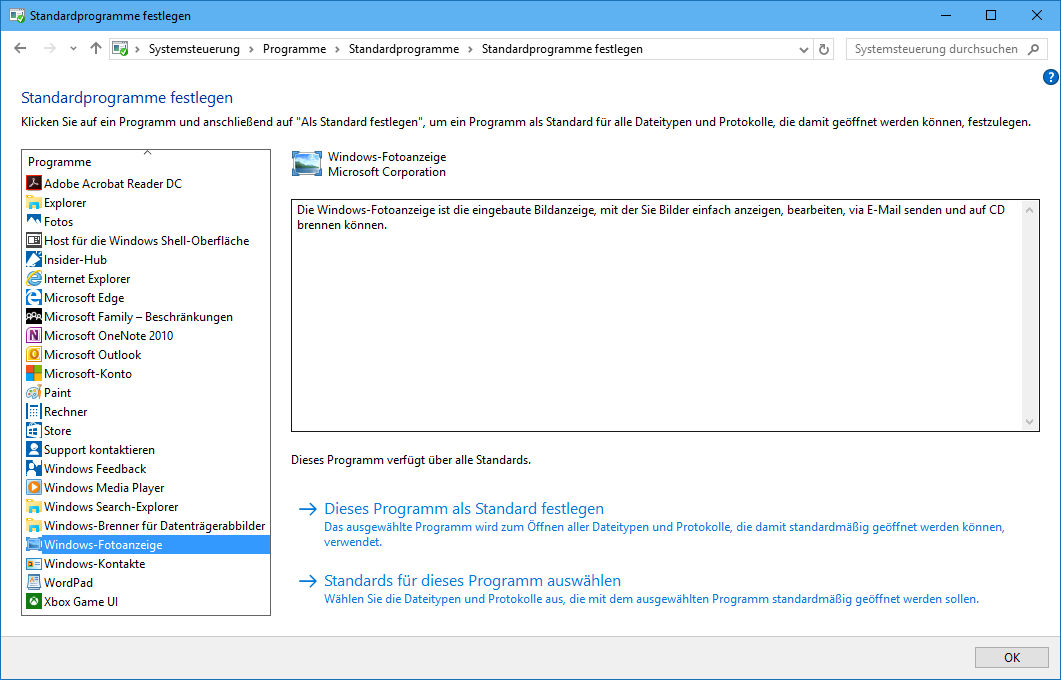This screenshot has height=680, width=1061.
Task: Click the Rechner calculator icon
Action: [34, 411]
